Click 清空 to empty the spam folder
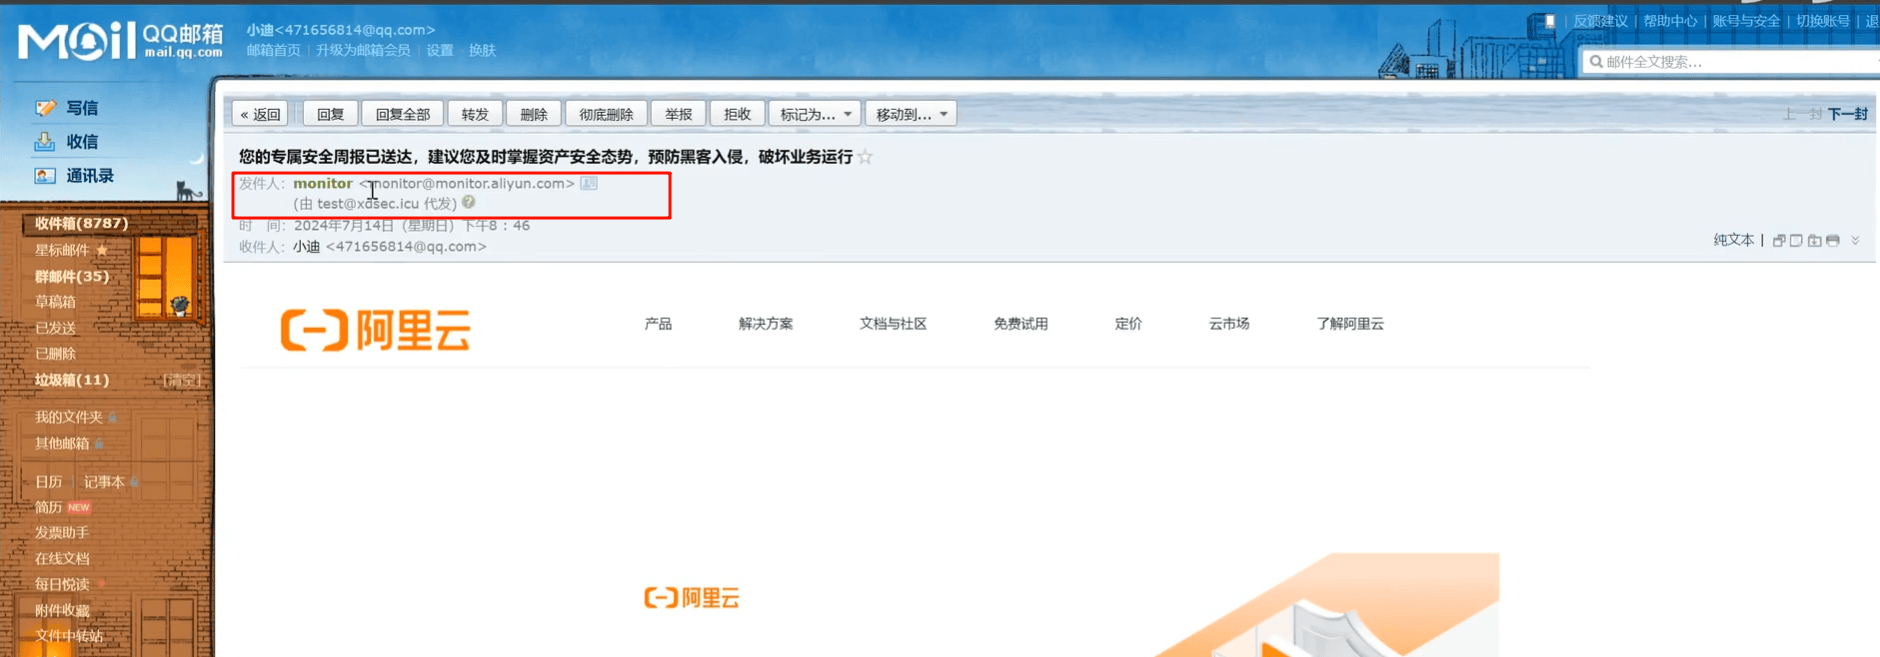 [x=182, y=380]
